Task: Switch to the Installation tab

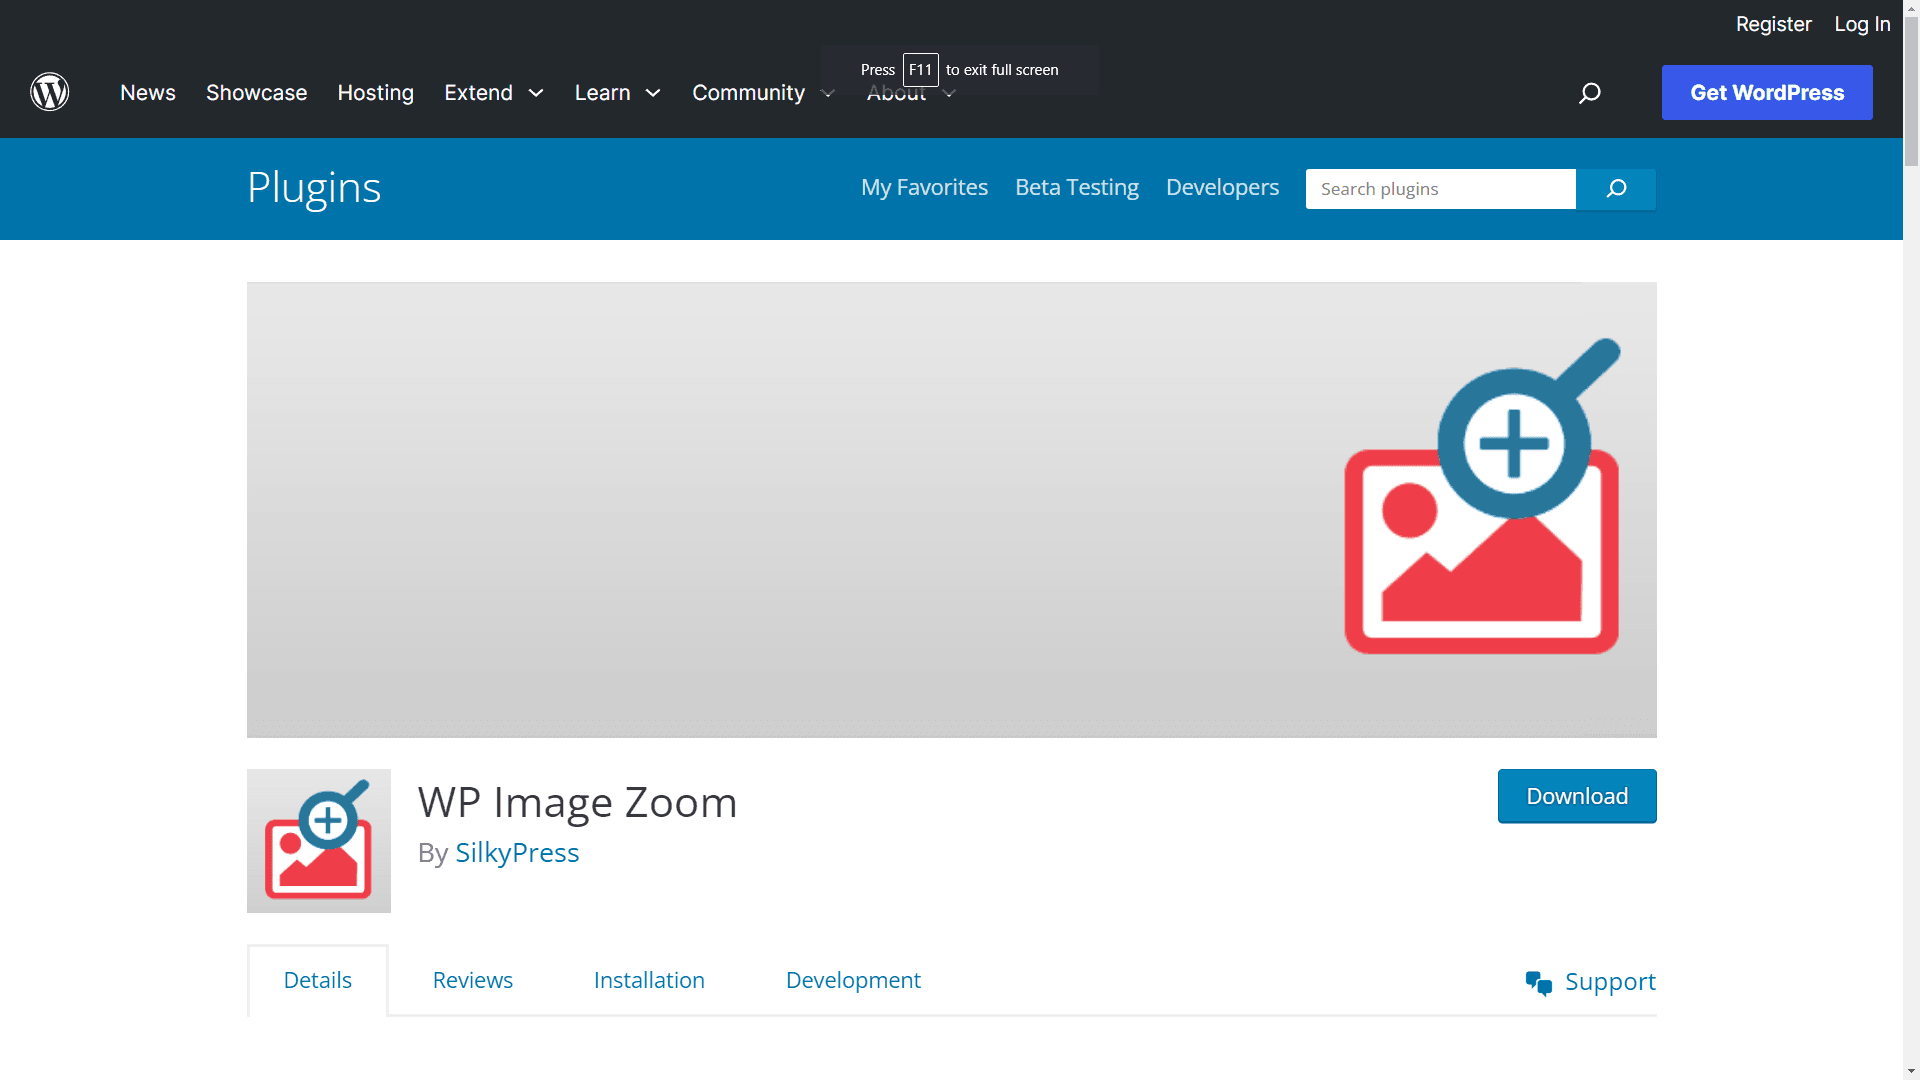Action: click(649, 980)
